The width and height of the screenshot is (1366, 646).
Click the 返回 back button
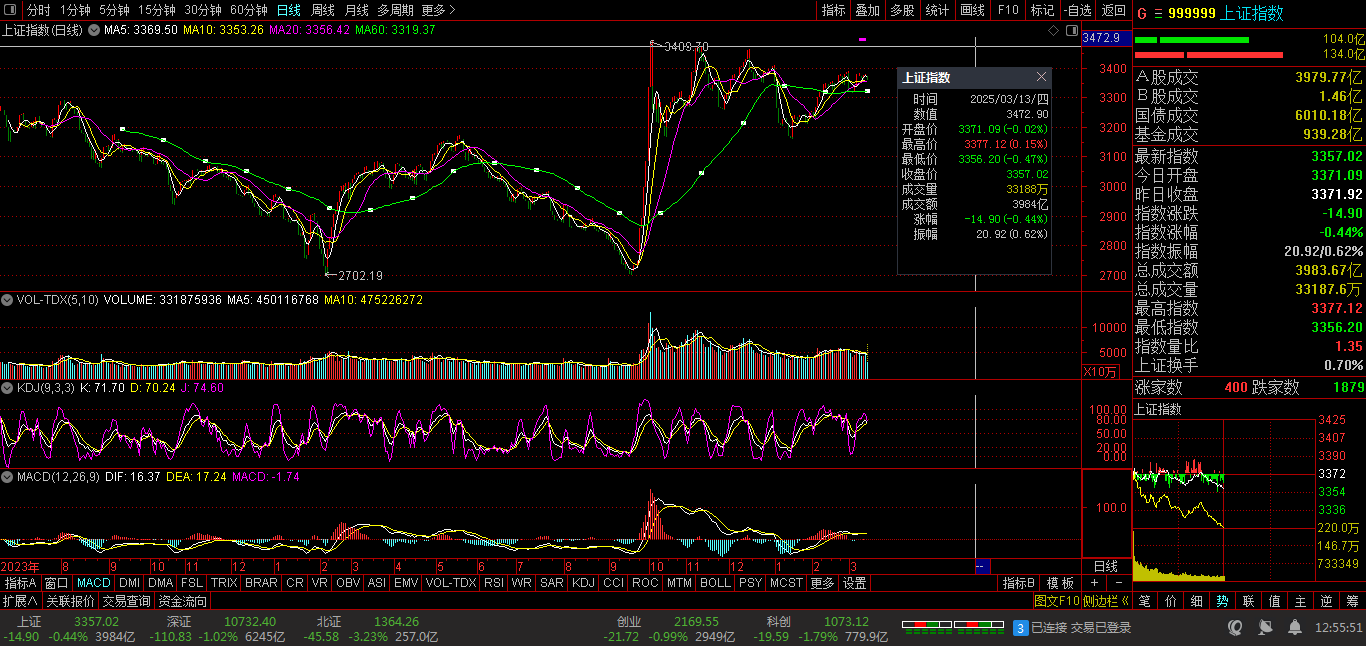(1113, 10)
